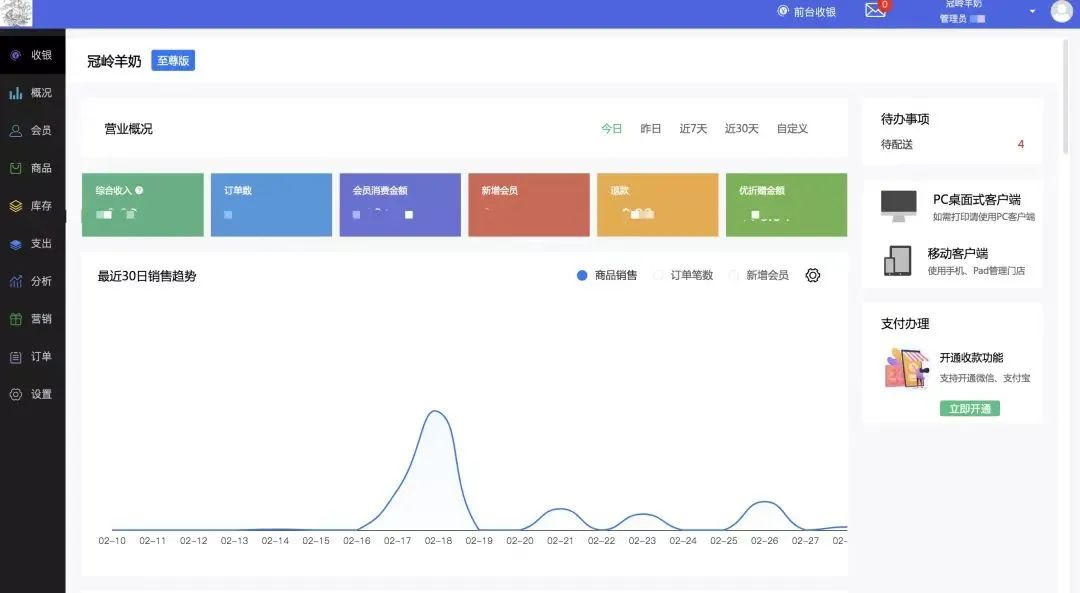Open the 库存 inventory stack icon
This screenshot has height=593, width=1080.
15,206
